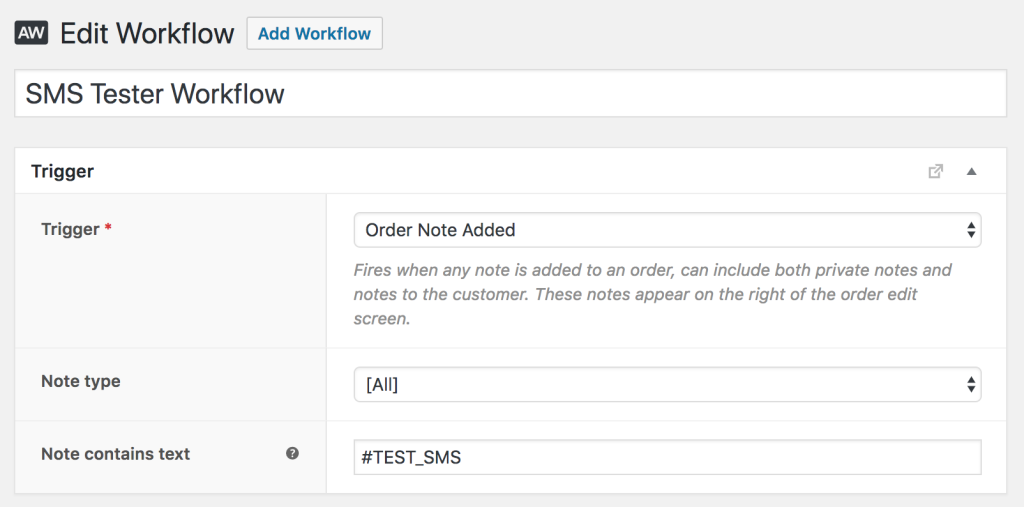Click the red required asterisk beside Trigger

coord(108,229)
